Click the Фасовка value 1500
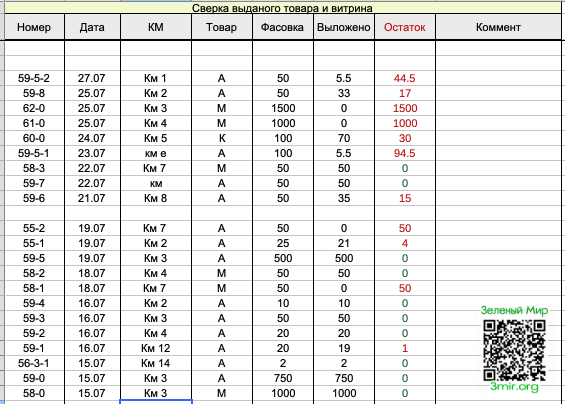565x404 pixels. tap(283, 108)
